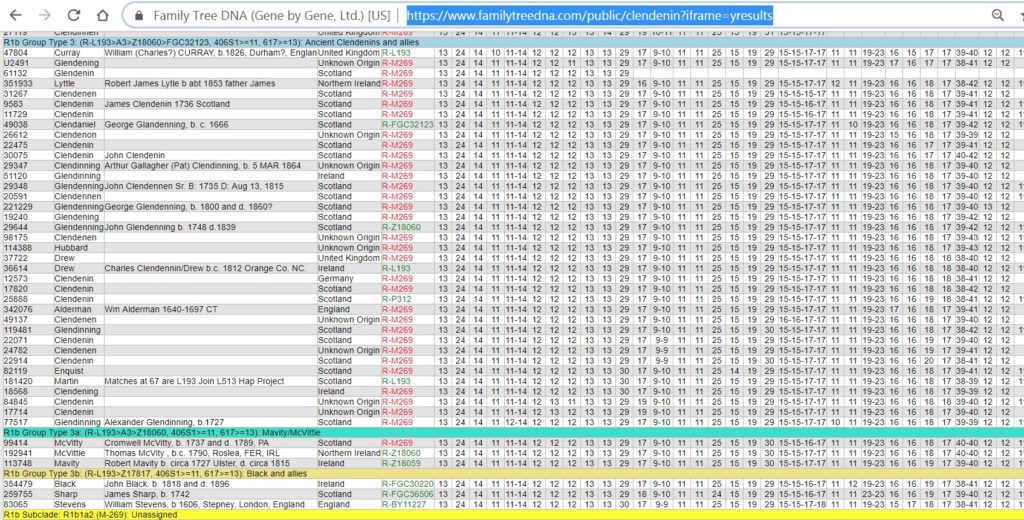Select kit number 351933

coord(18,84)
